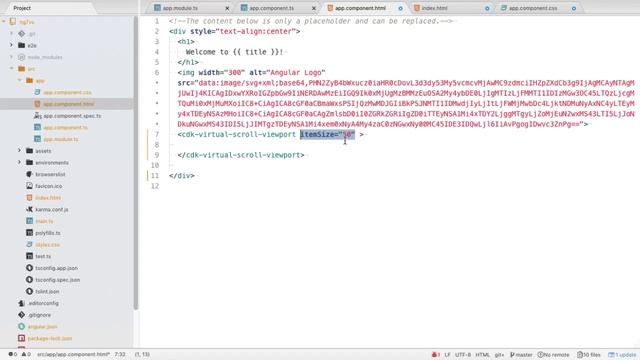Expand the .git folder

tap(11, 33)
